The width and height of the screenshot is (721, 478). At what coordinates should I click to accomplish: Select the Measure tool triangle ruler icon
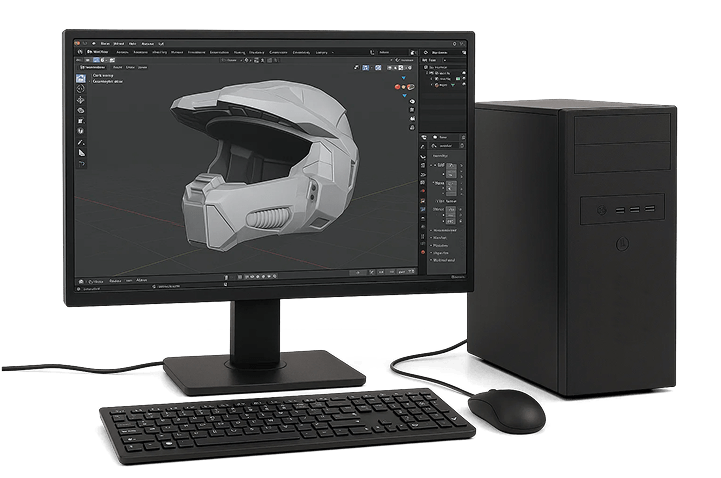[x=81, y=153]
